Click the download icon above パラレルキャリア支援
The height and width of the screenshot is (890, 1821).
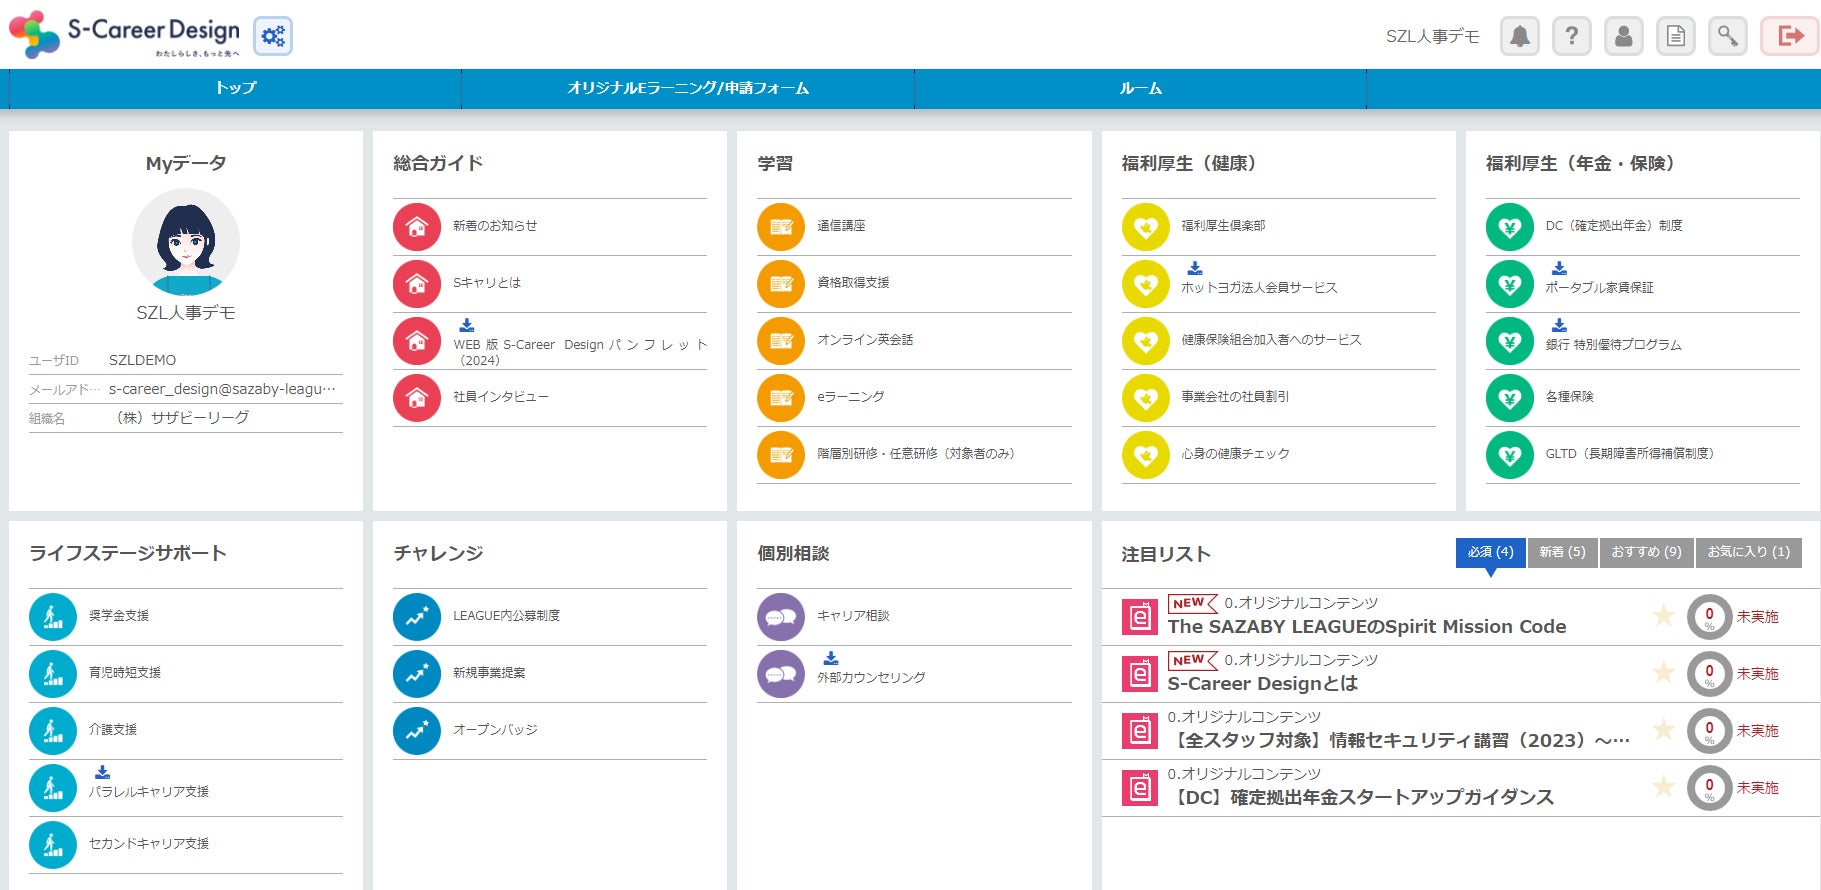(x=102, y=772)
